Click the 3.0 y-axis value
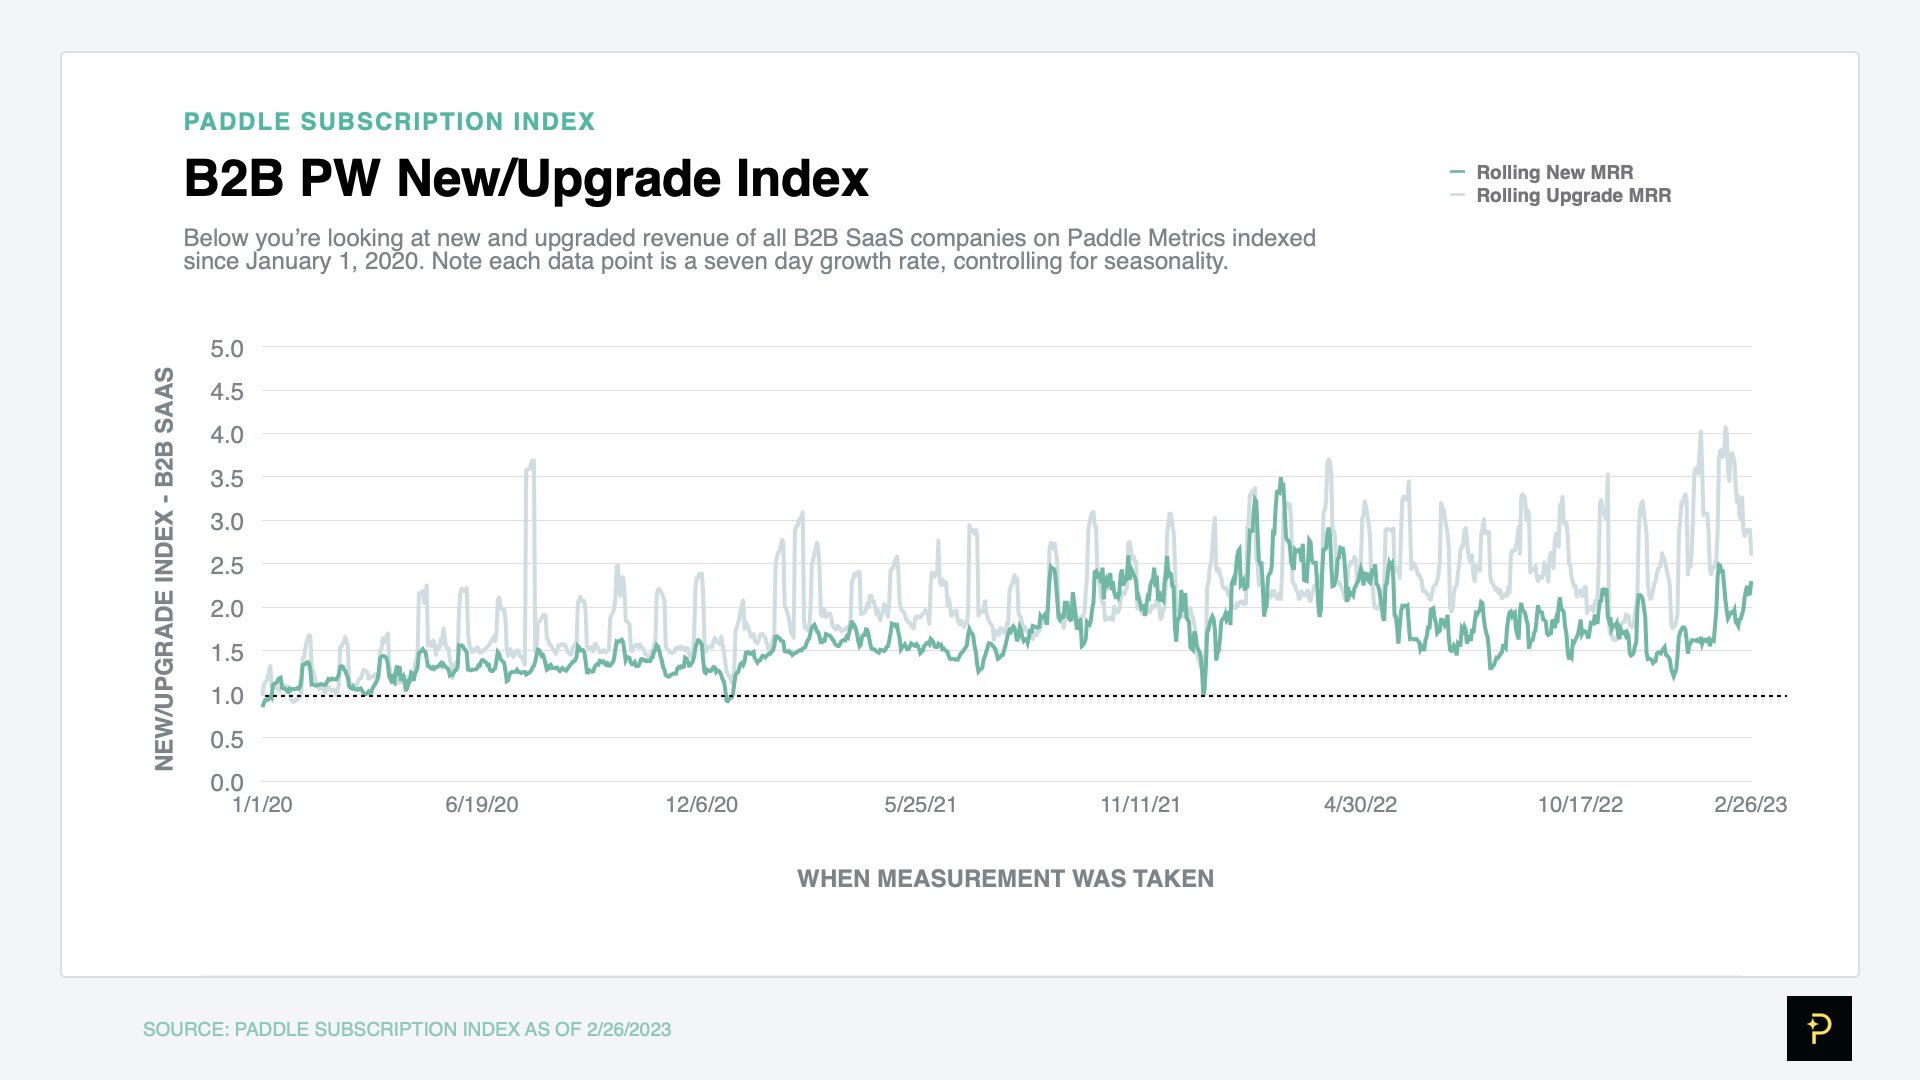This screenshot has width=1920, height=1080. tap(227, 522)
